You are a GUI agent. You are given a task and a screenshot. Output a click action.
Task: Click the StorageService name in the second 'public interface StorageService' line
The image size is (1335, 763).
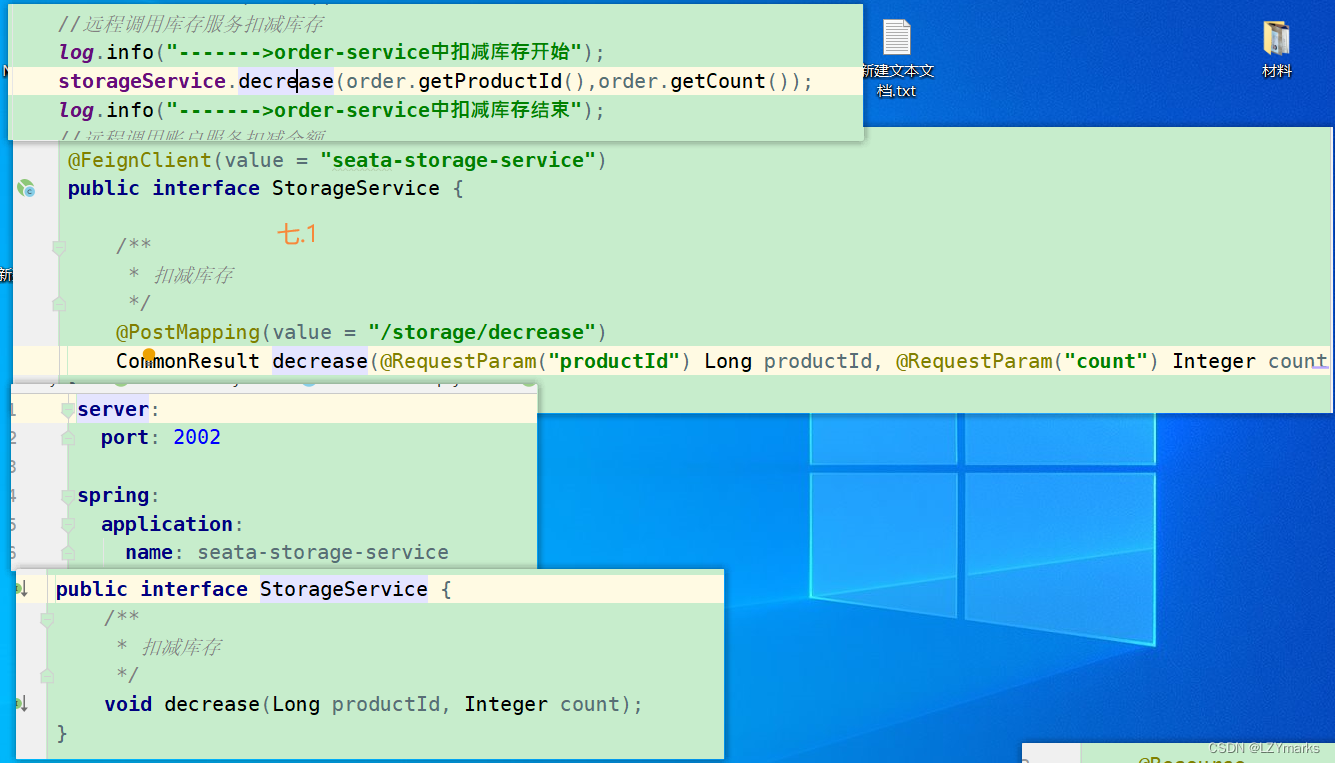click(x=344, y=589)
